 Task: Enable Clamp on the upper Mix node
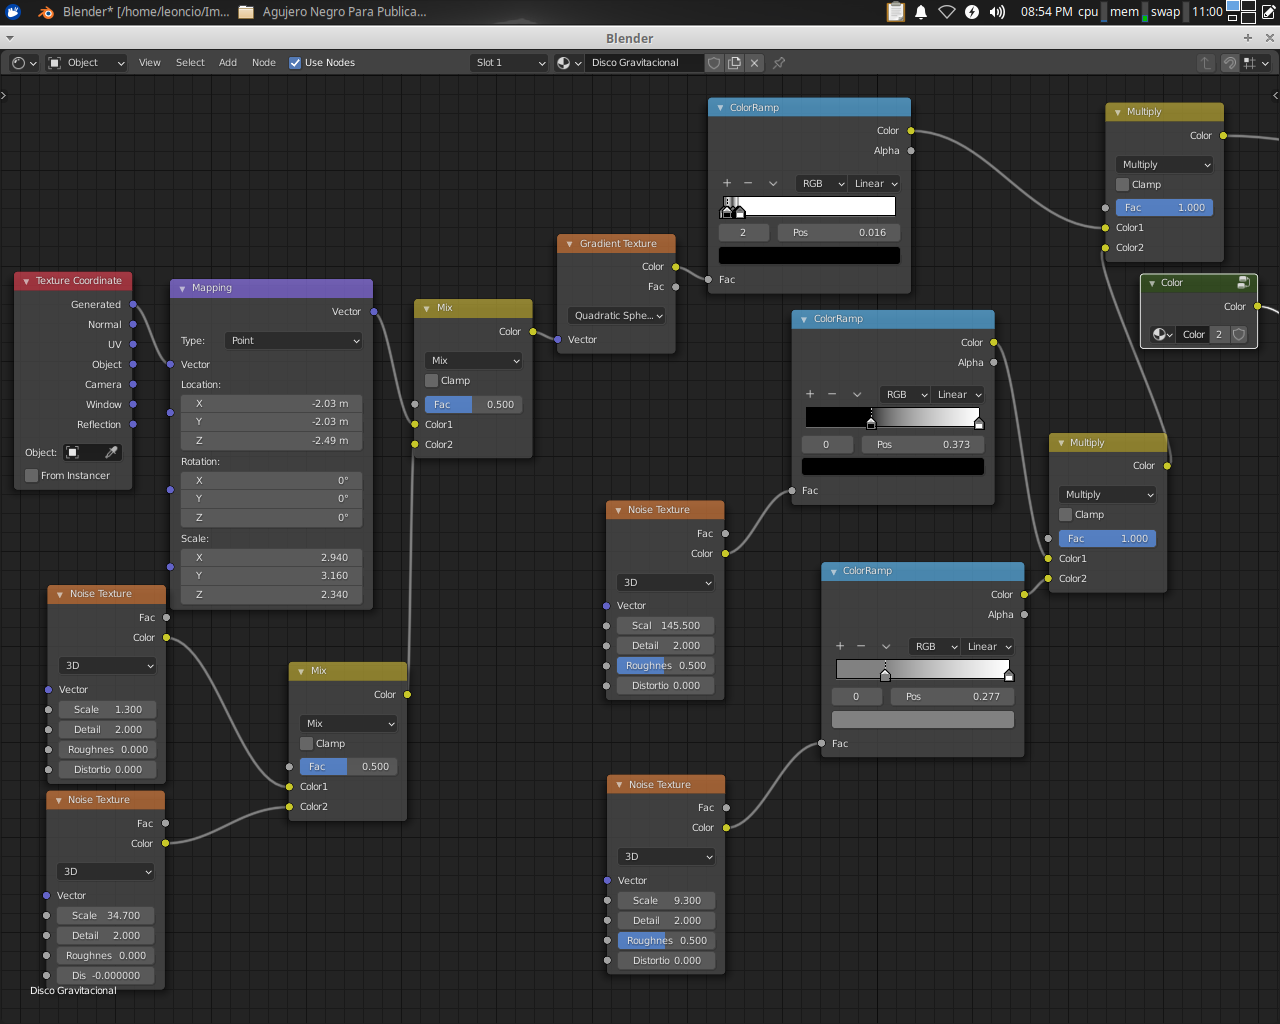pyautogui.click(x=432, y=381)
